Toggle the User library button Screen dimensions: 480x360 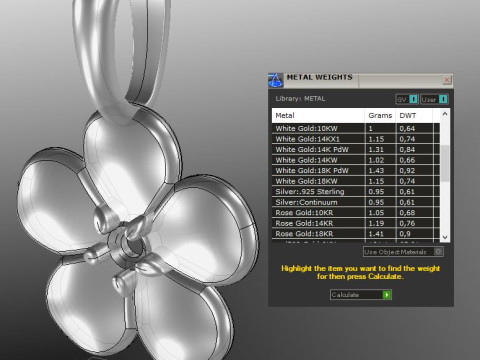(434, 99)
